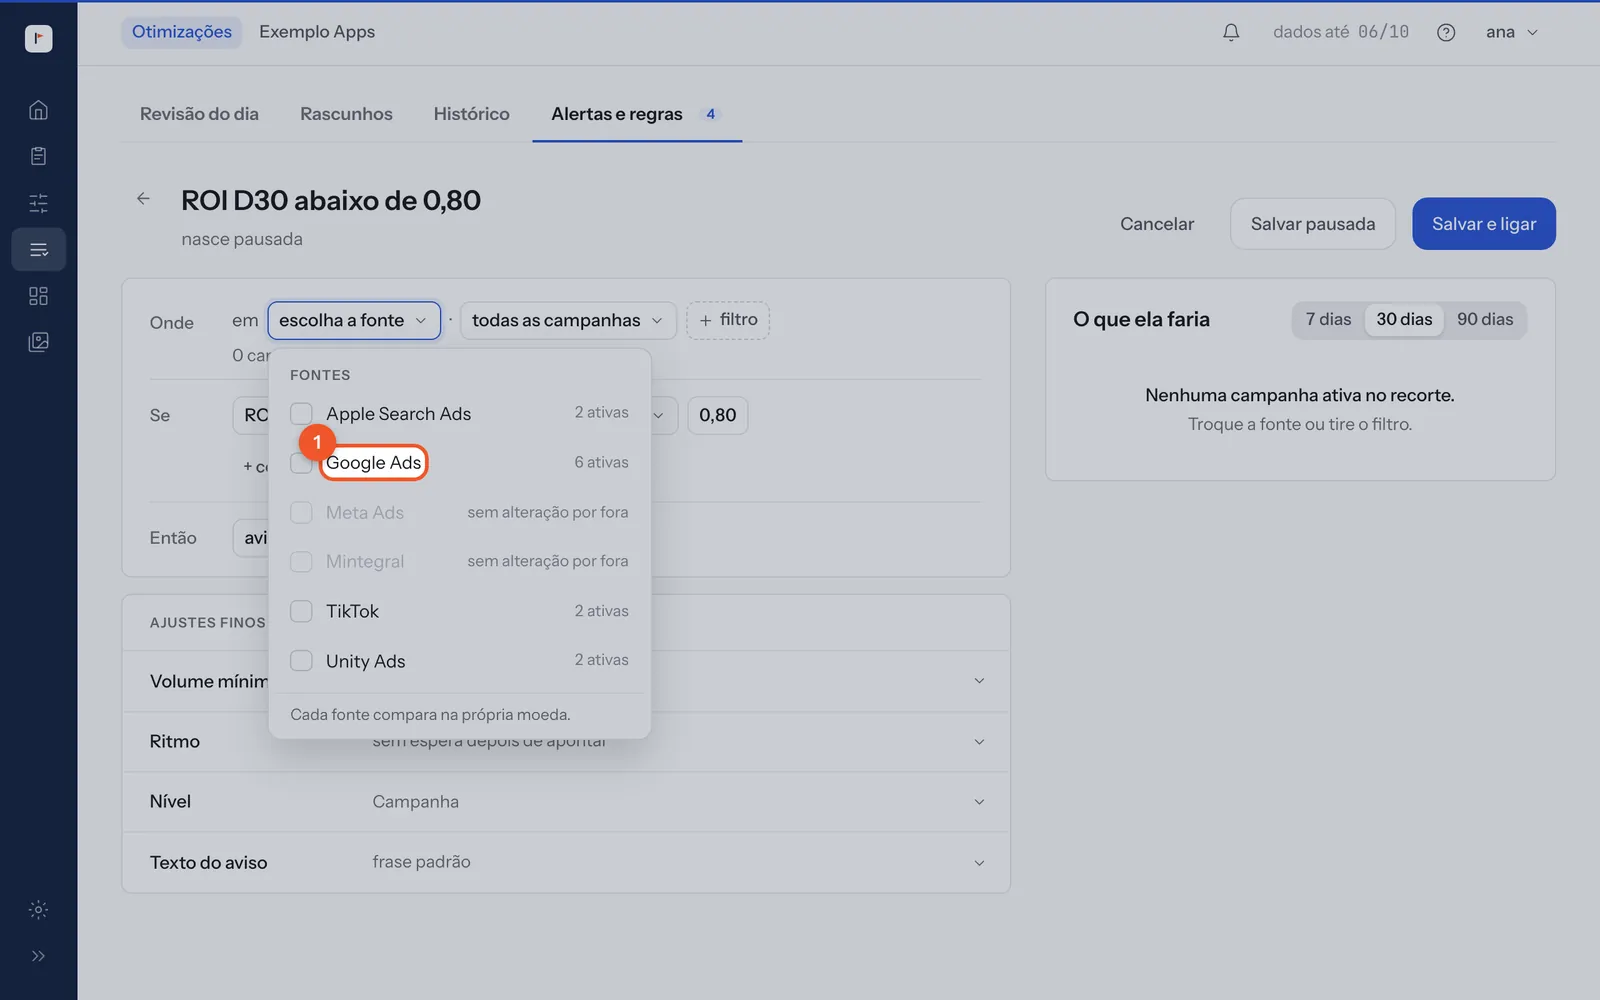Switch to the Revisão do dia tab
This screenshot has width=1600, height=1000.
point(199,114)
